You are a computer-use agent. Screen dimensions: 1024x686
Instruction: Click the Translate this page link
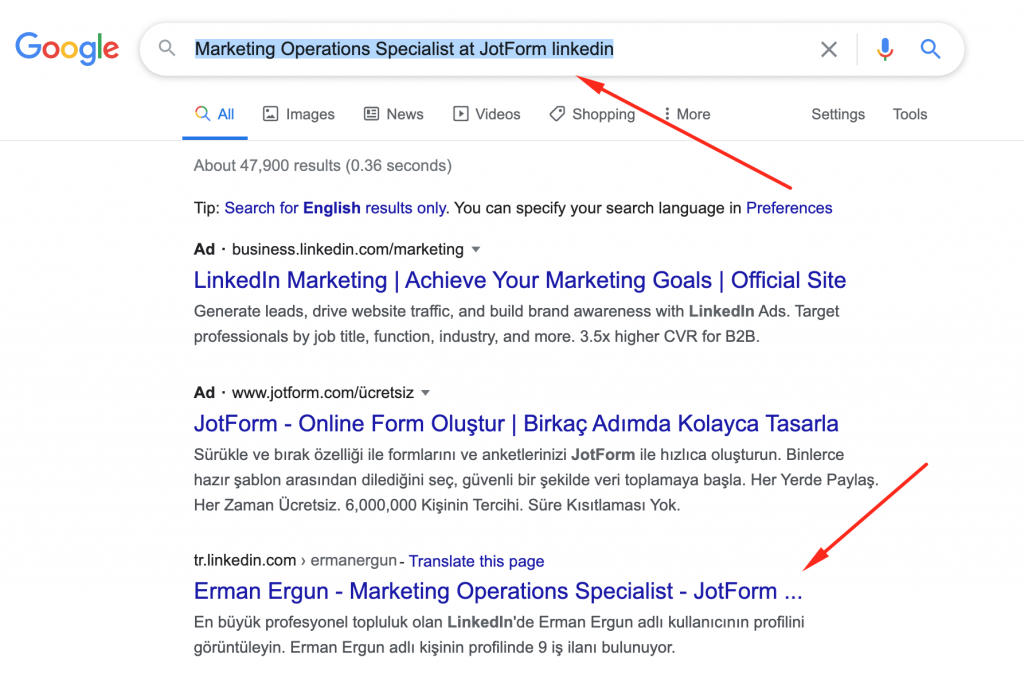pos(477,561)
